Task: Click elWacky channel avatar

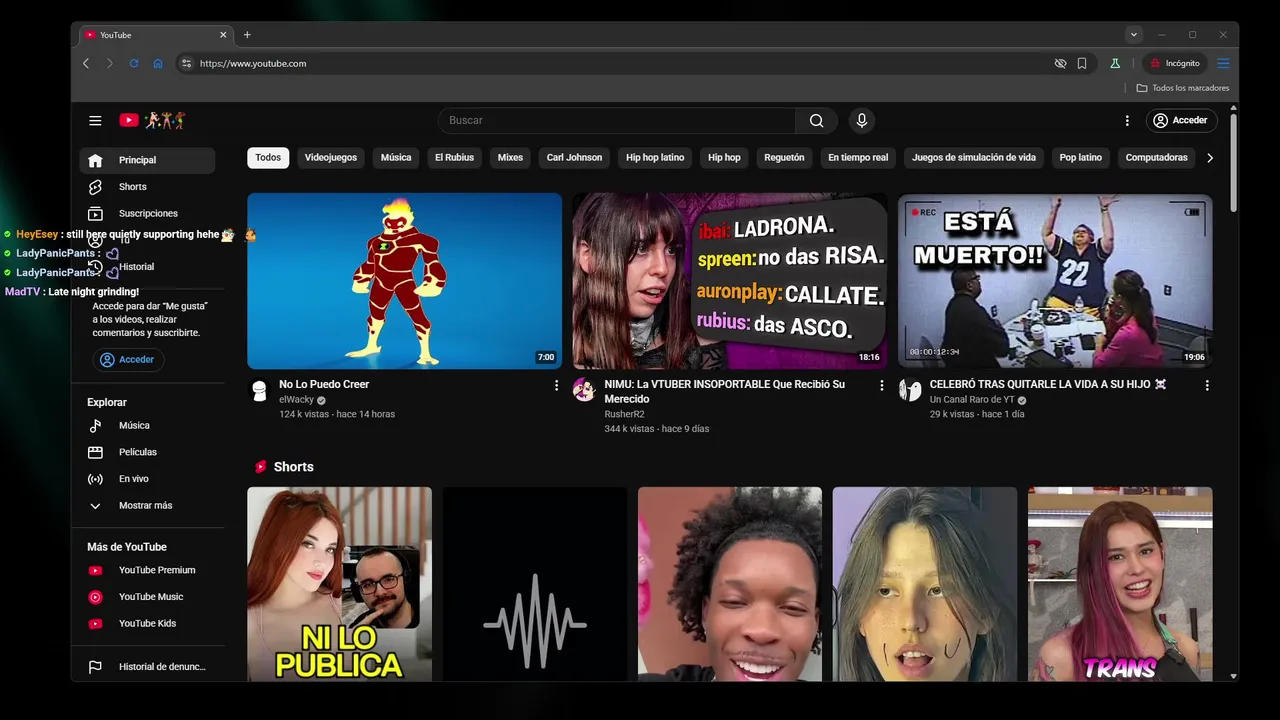Action: pos(260,390)
